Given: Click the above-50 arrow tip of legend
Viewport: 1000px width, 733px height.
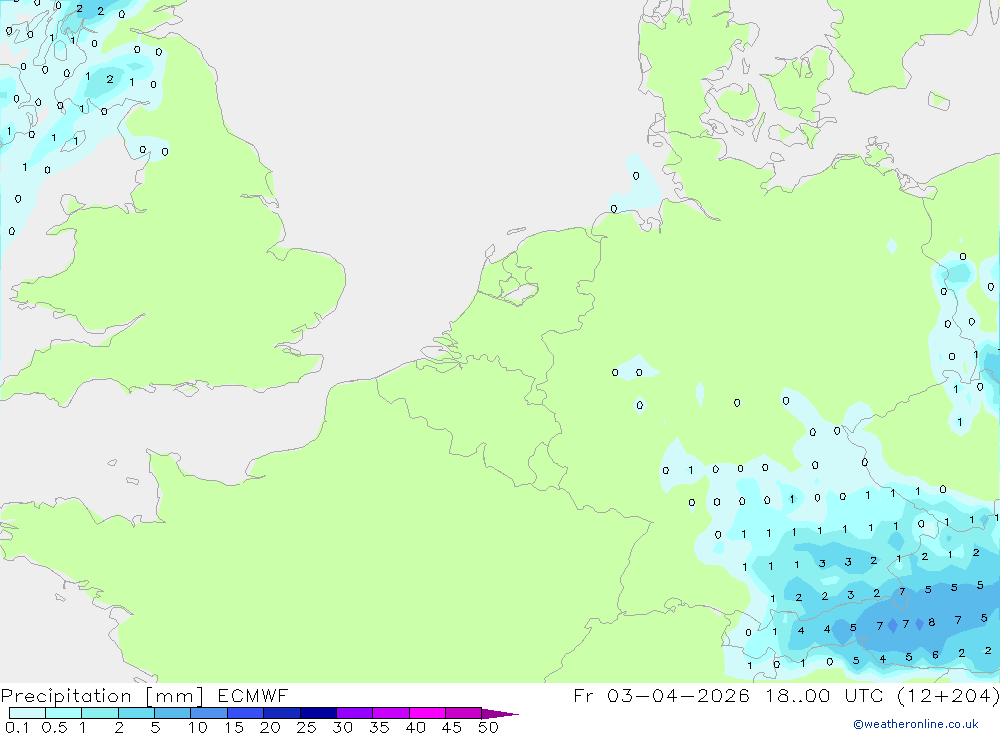Looking at the screenshot, I should pos(500,714).
